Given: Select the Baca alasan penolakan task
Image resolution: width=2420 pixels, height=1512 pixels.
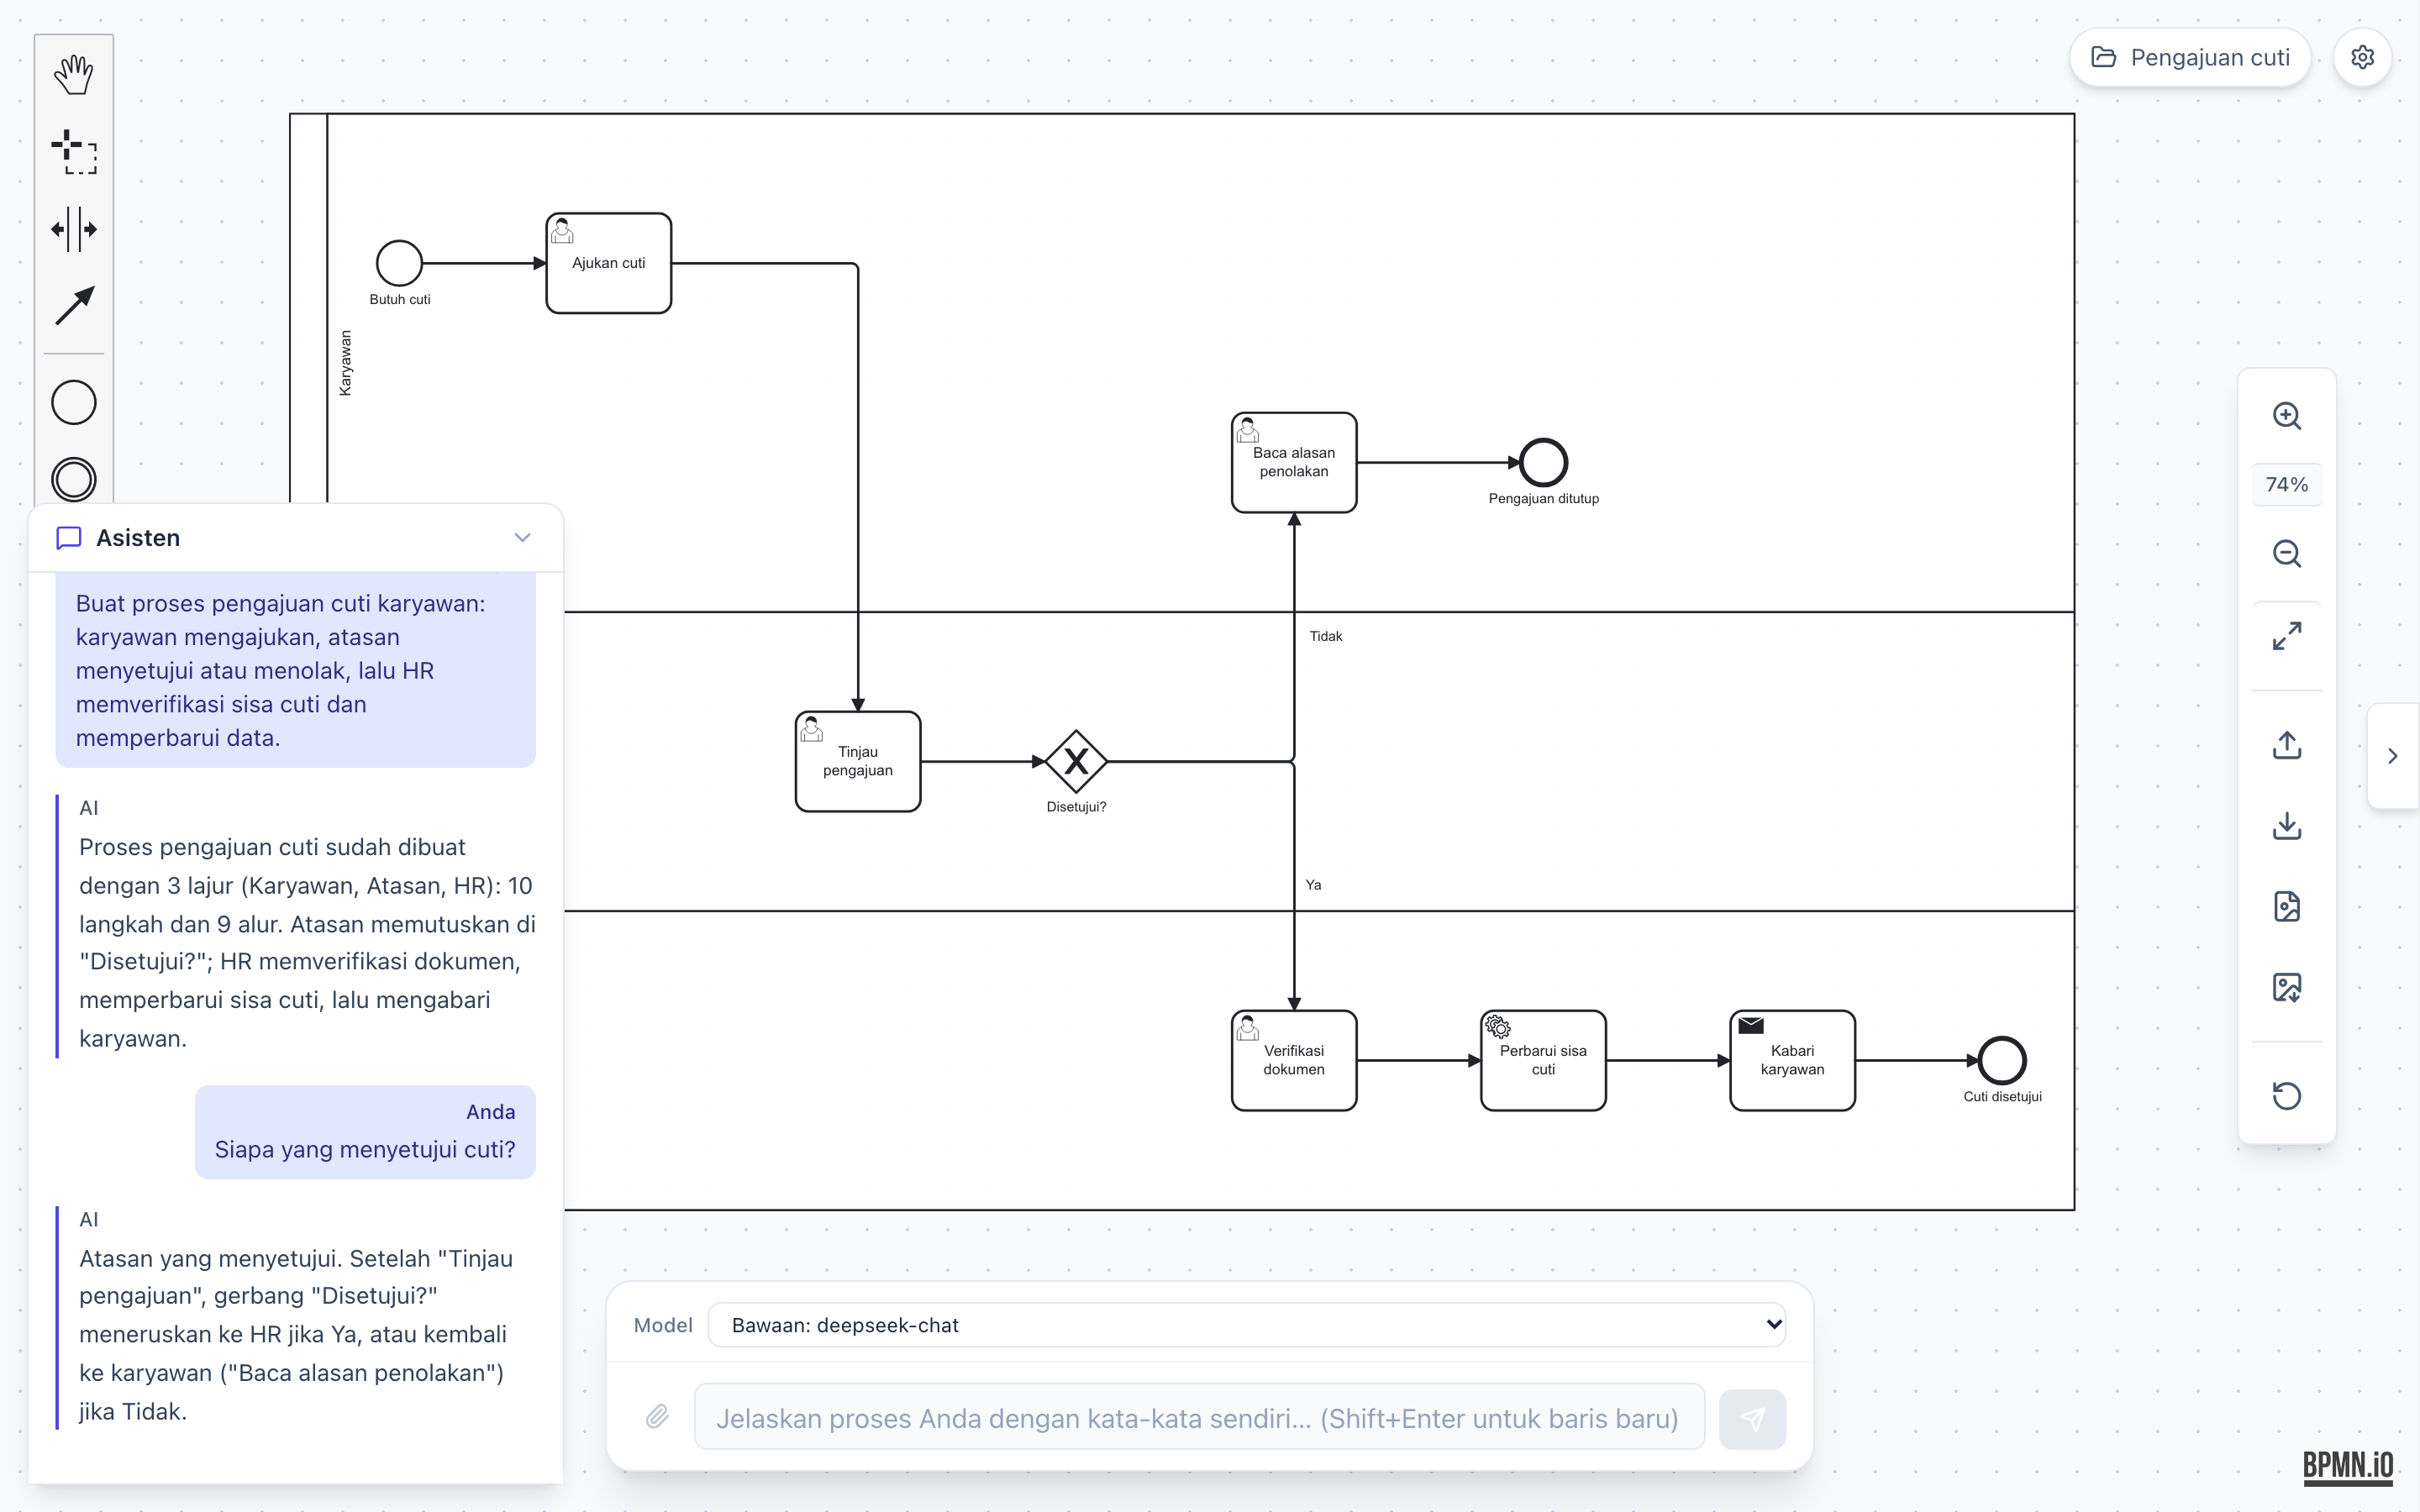Looking at the screenshot, I should coord(1294,462).
